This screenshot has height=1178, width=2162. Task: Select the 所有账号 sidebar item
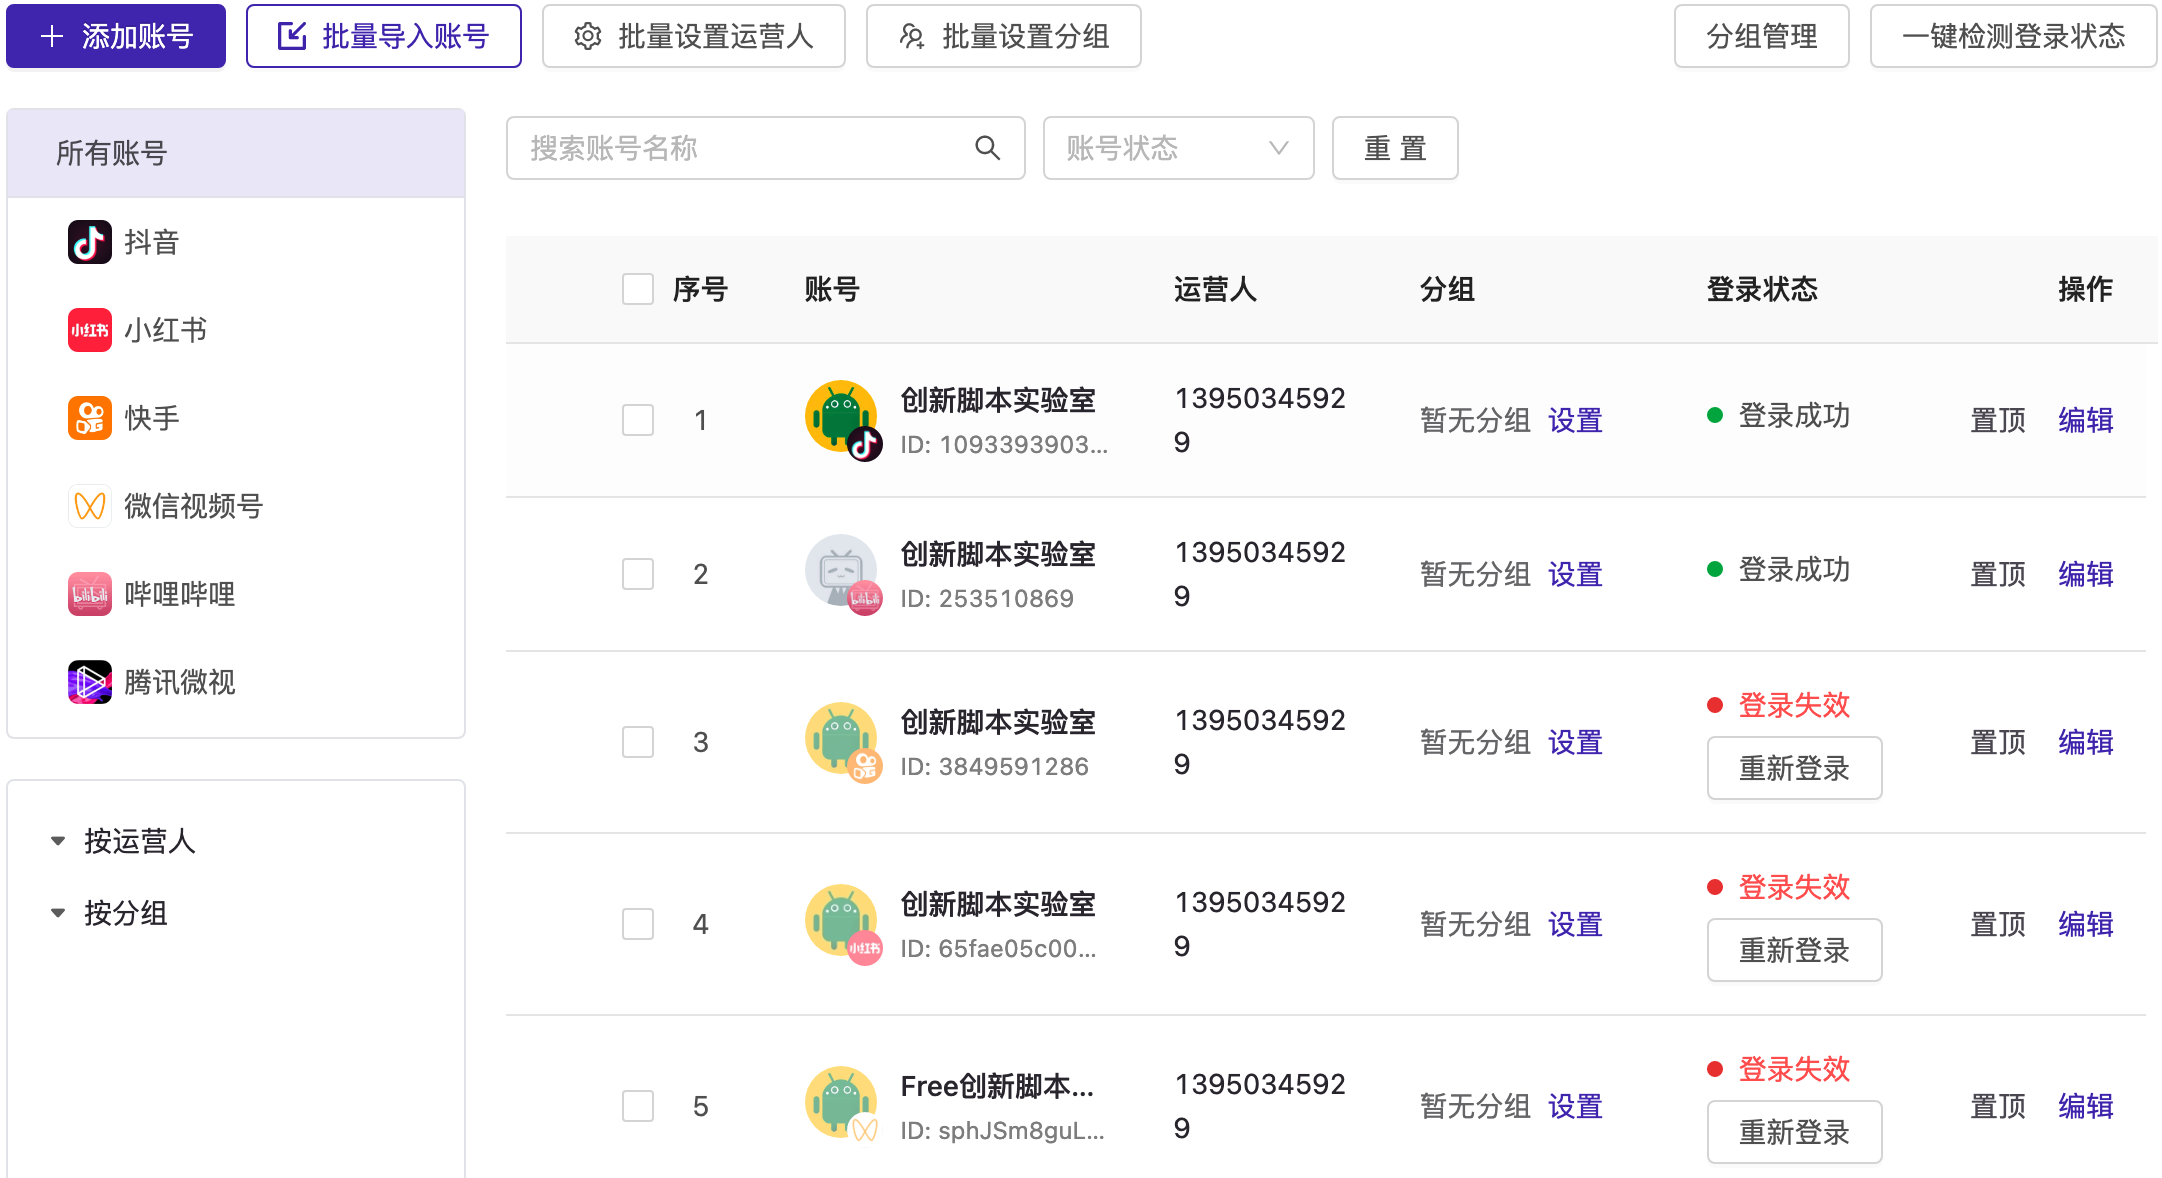pyautogui.click(x=236, y=153)
